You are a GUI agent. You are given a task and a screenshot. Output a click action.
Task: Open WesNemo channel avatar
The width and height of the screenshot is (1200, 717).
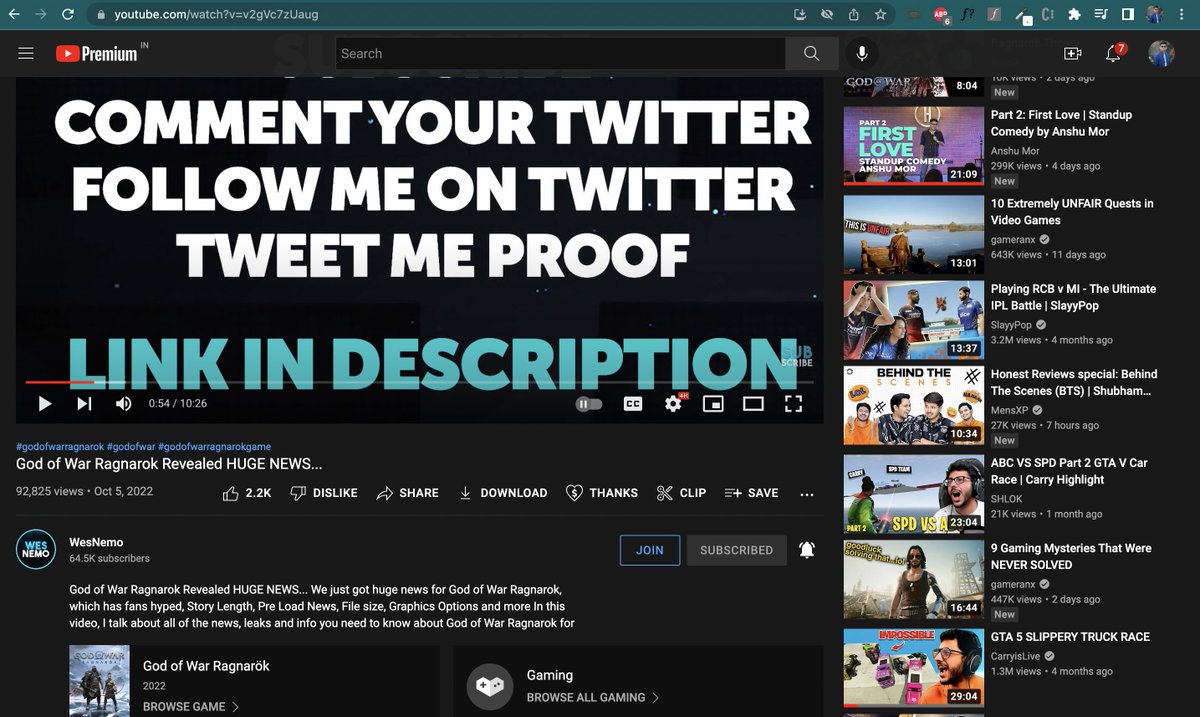(x=36, y=549)
